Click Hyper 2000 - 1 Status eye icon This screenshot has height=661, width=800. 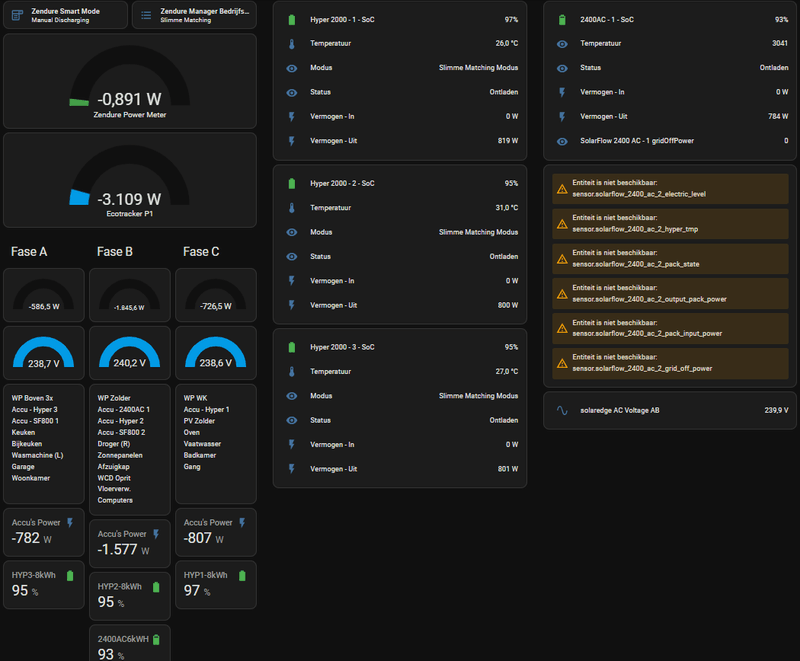tap(292, 93)
